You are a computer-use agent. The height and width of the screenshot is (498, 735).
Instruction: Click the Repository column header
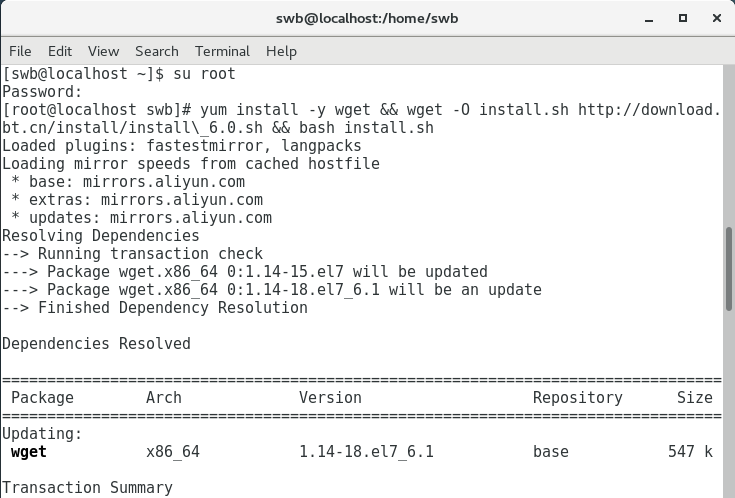pyautogui.click(x=577, y=398)
